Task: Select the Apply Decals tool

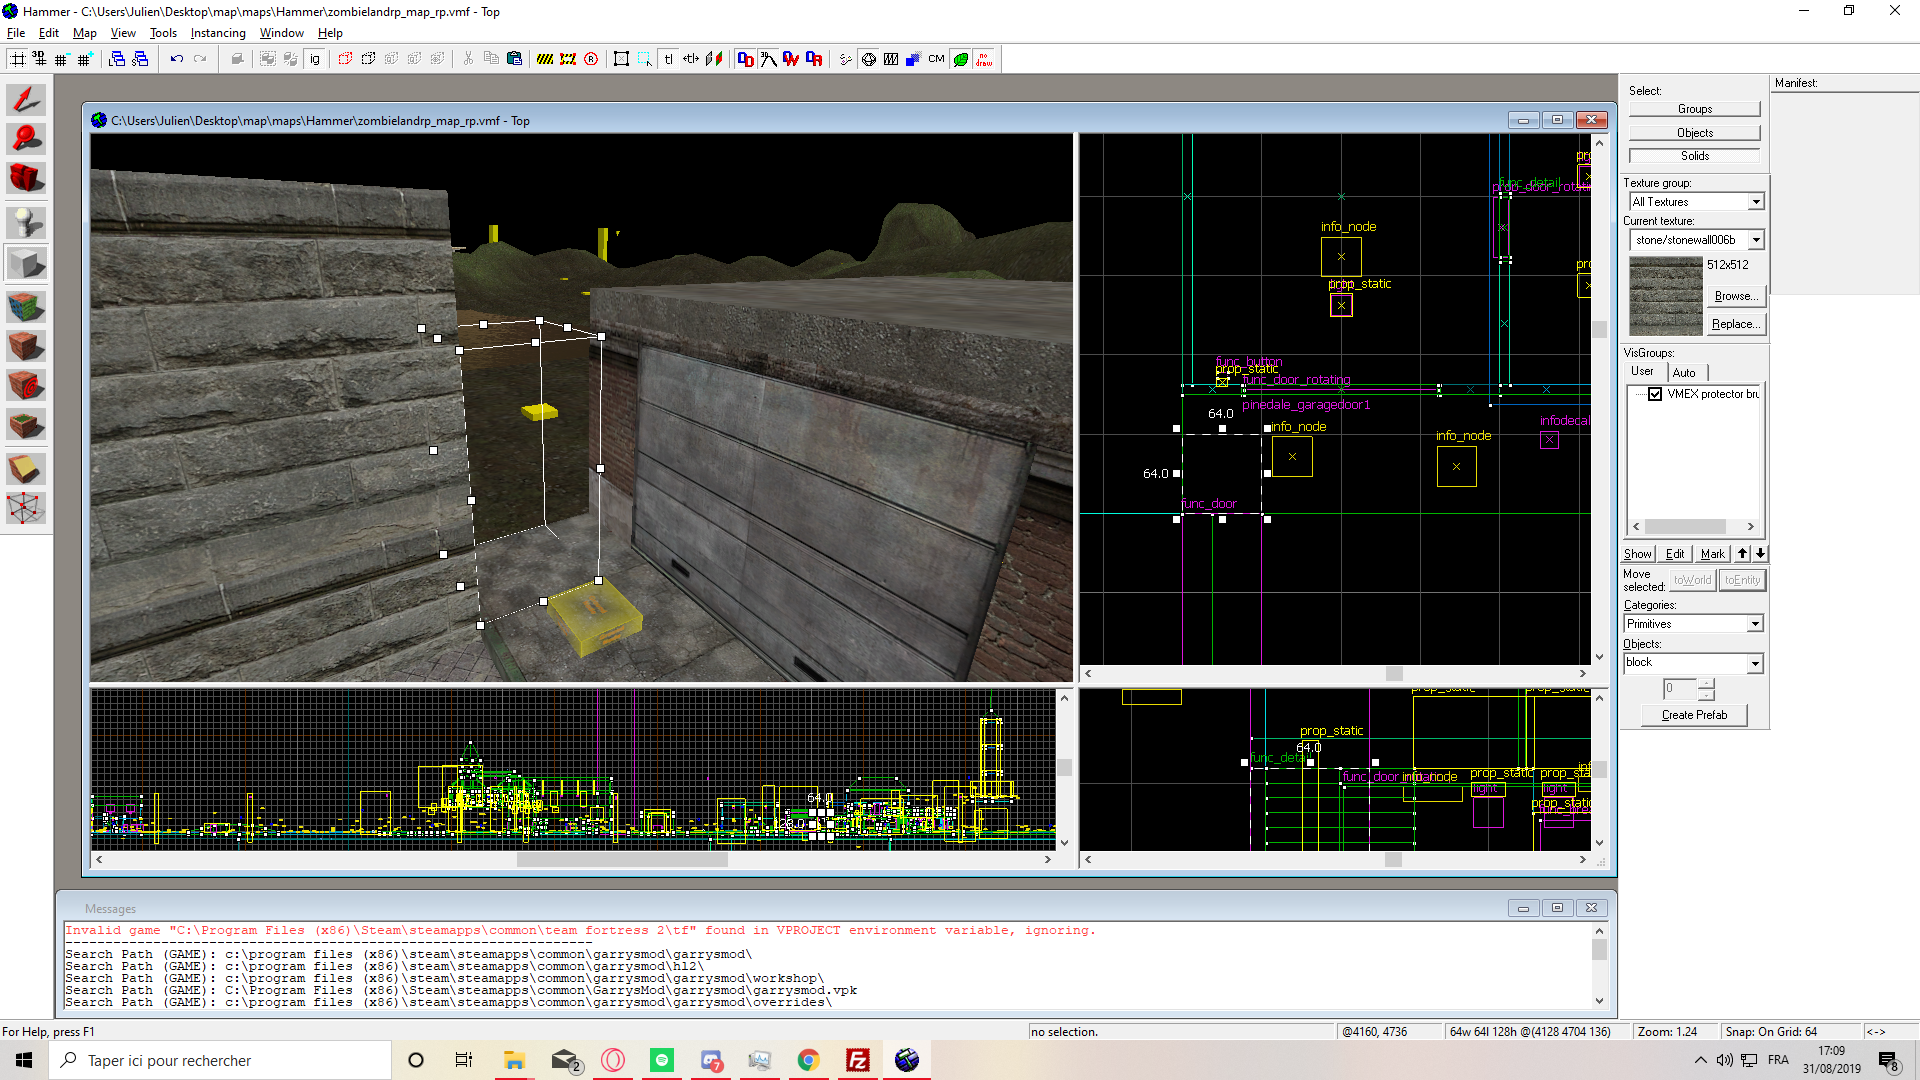Action: click(26, 386)
